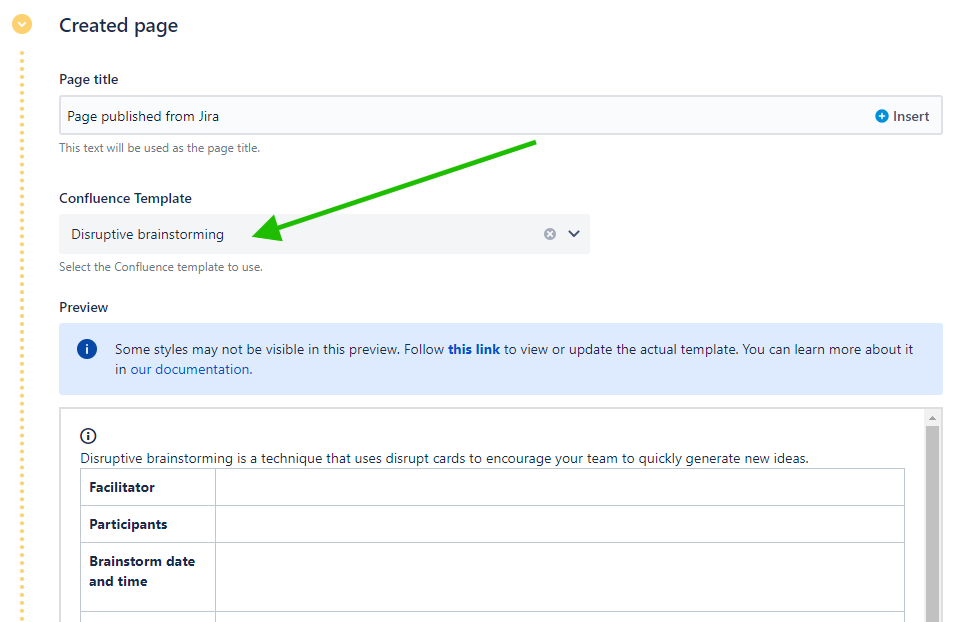Open the Confluence Template dropdown arrow

tap(573, 233)
